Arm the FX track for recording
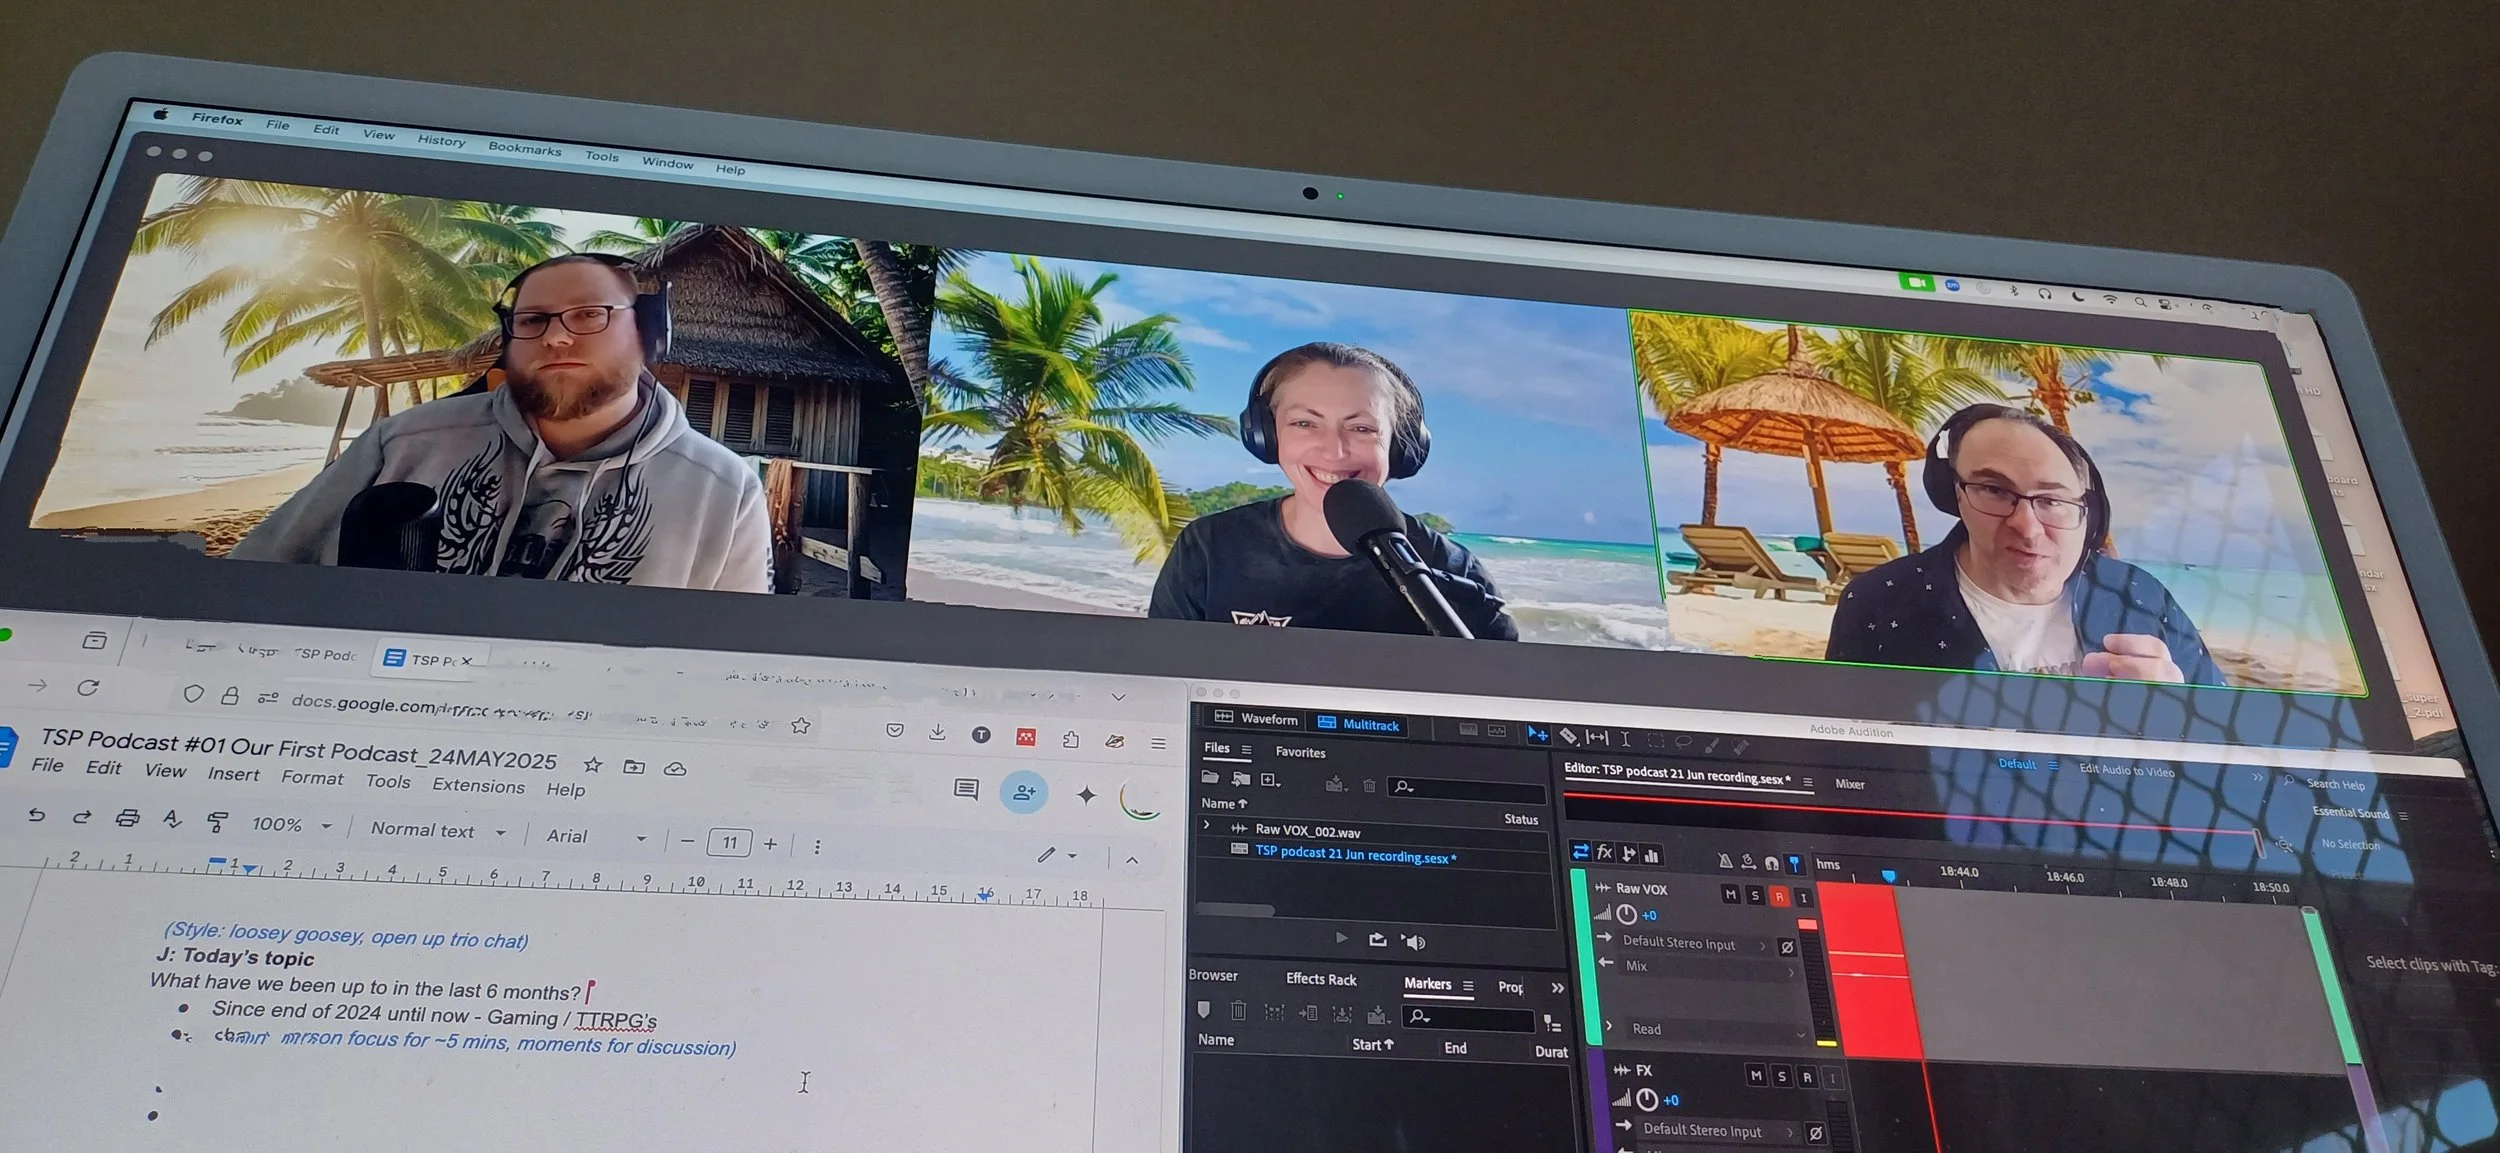2500x1153 pixels. click(1806, 1077)
